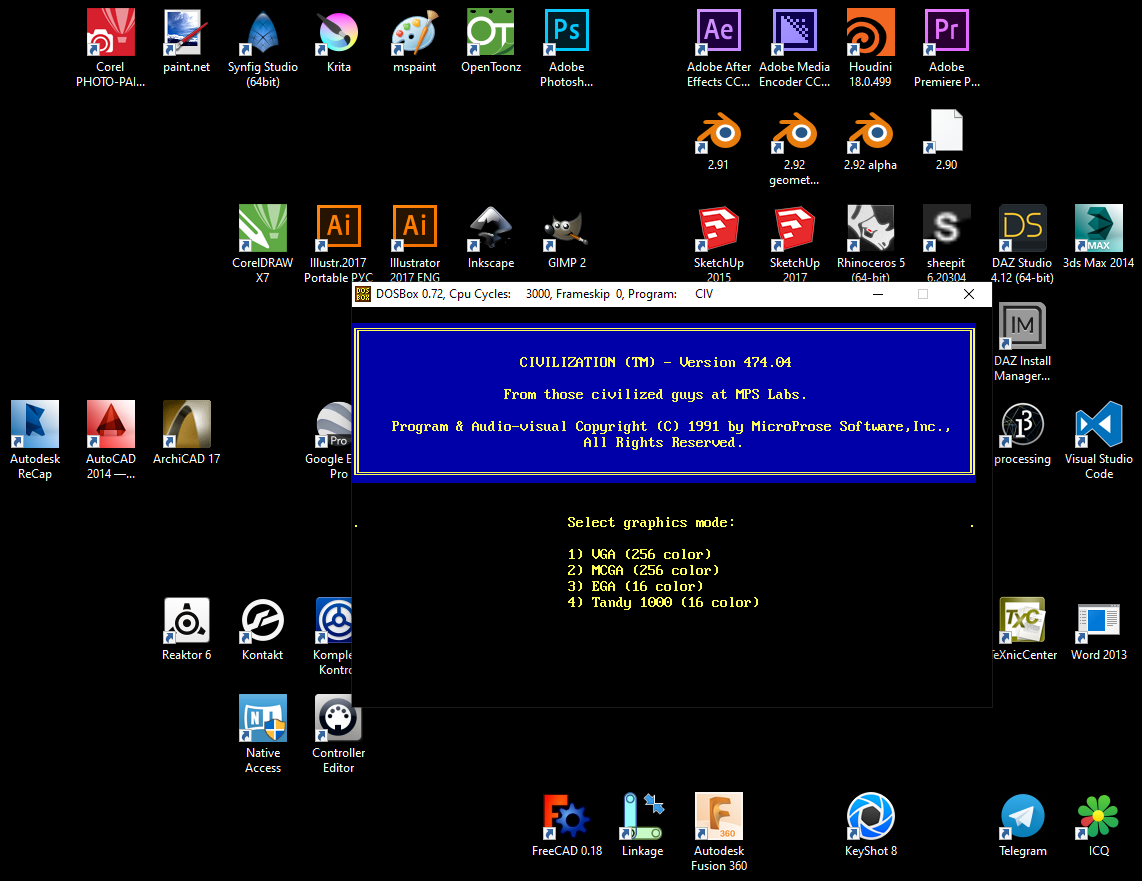Viewport: 1142px width, 881px height.
Task: Select the Inkscape desktop icon
Action: pyautogui.click(x=491, y=229)
